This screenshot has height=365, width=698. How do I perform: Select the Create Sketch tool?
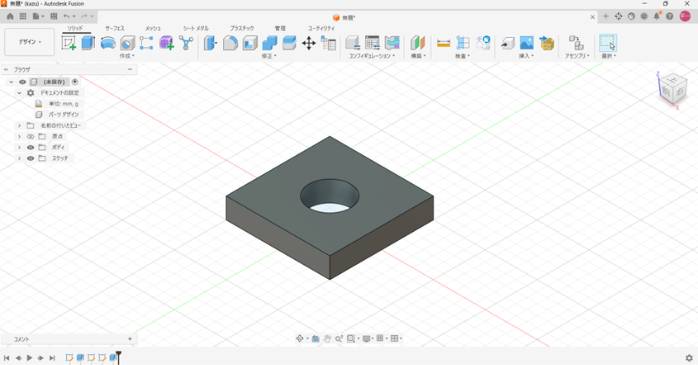[x=69, y=43]
